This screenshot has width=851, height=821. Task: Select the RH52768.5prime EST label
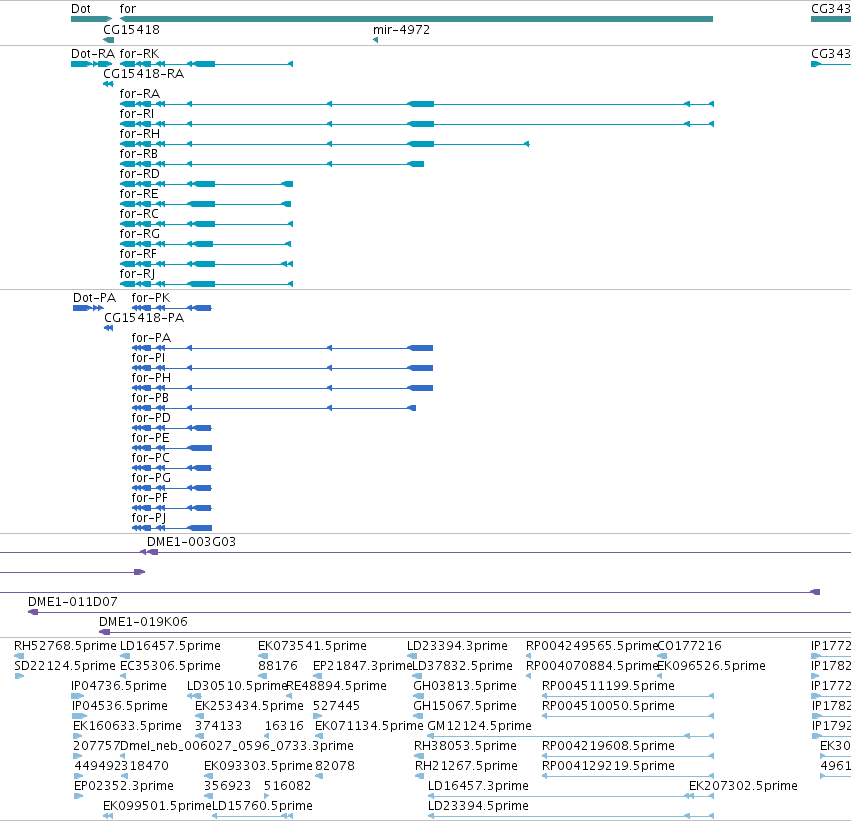pos(65,646)
